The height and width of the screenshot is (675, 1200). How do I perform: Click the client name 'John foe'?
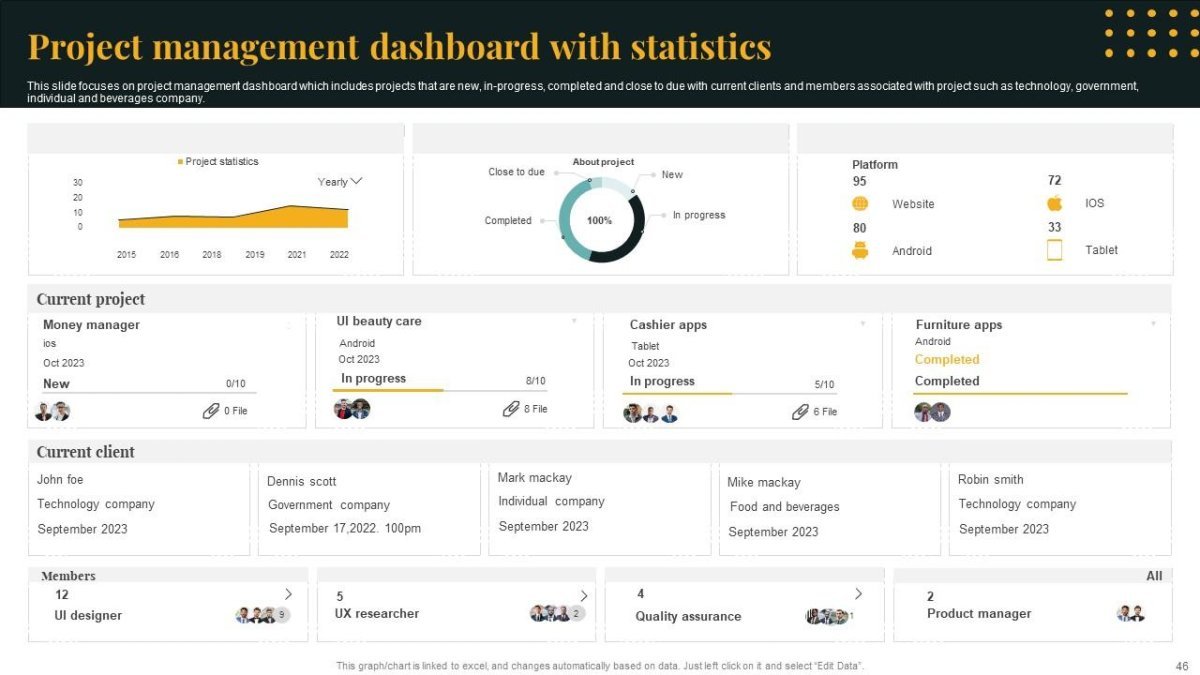(x=60, y=480)
